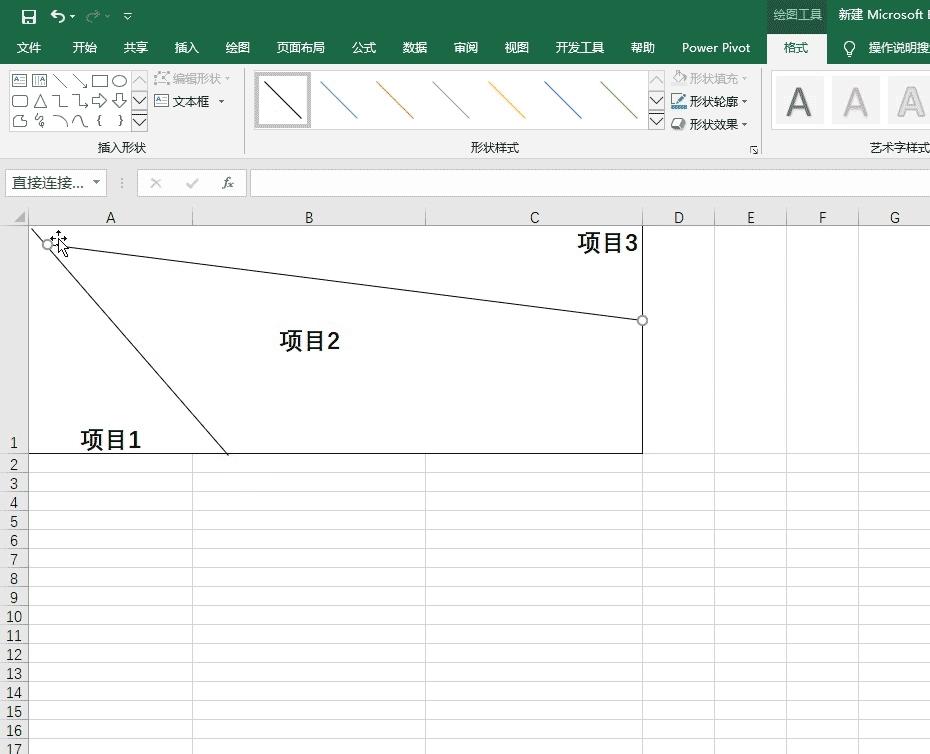Click the 页面布局 menu item
The height and width of the screenshot is (754, 930).
[302, 47]
